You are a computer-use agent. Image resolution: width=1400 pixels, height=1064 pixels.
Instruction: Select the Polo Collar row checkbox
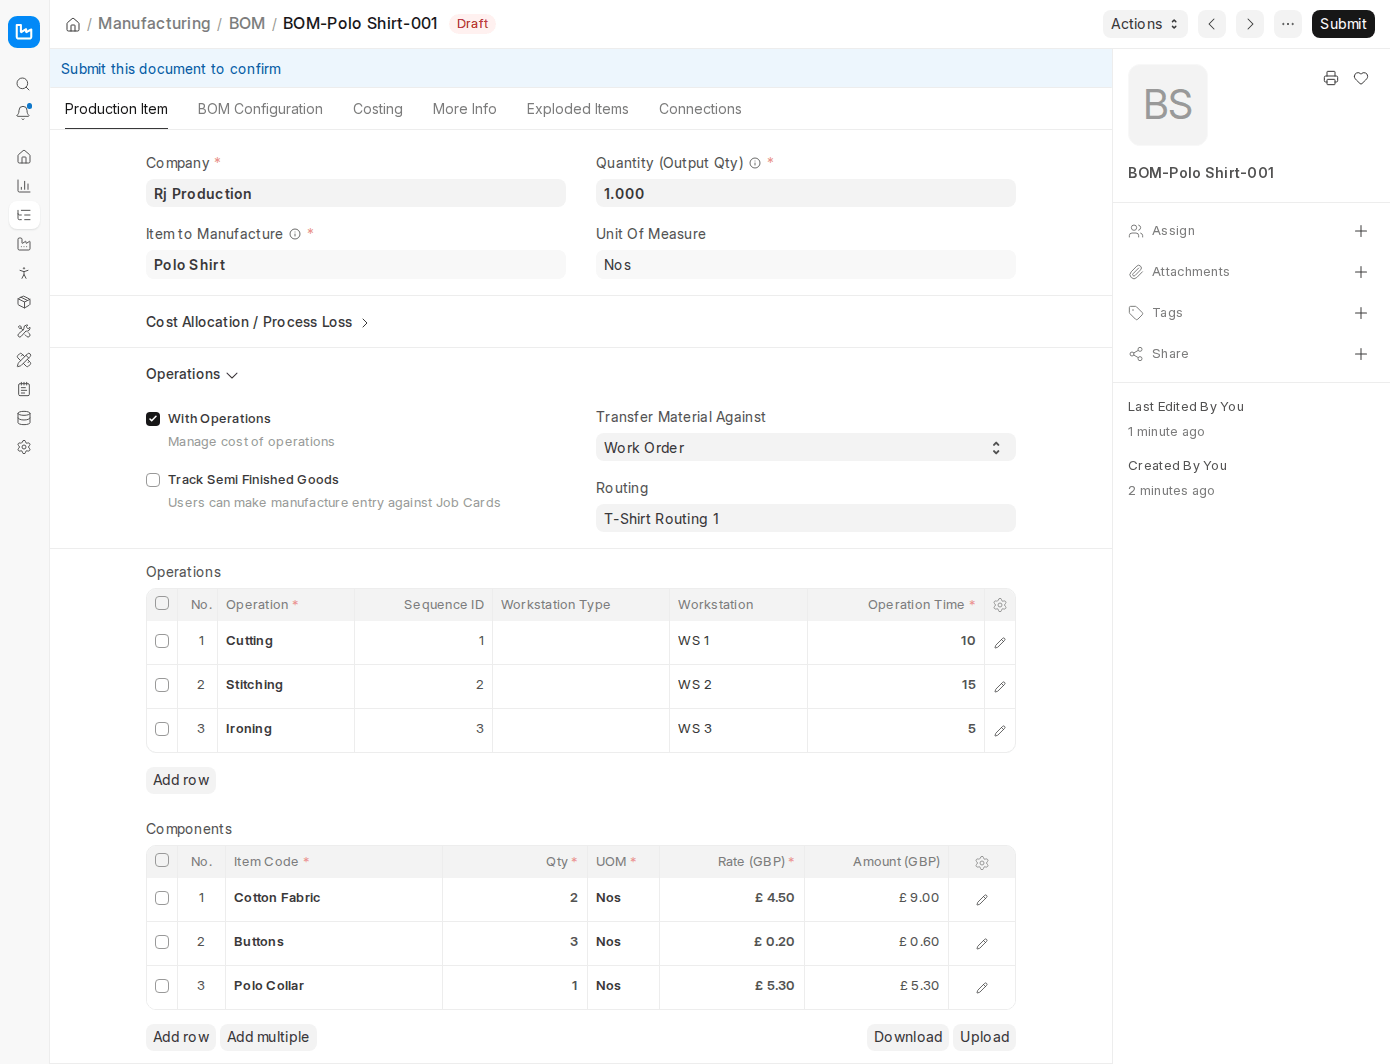click(x=162, y=986)
